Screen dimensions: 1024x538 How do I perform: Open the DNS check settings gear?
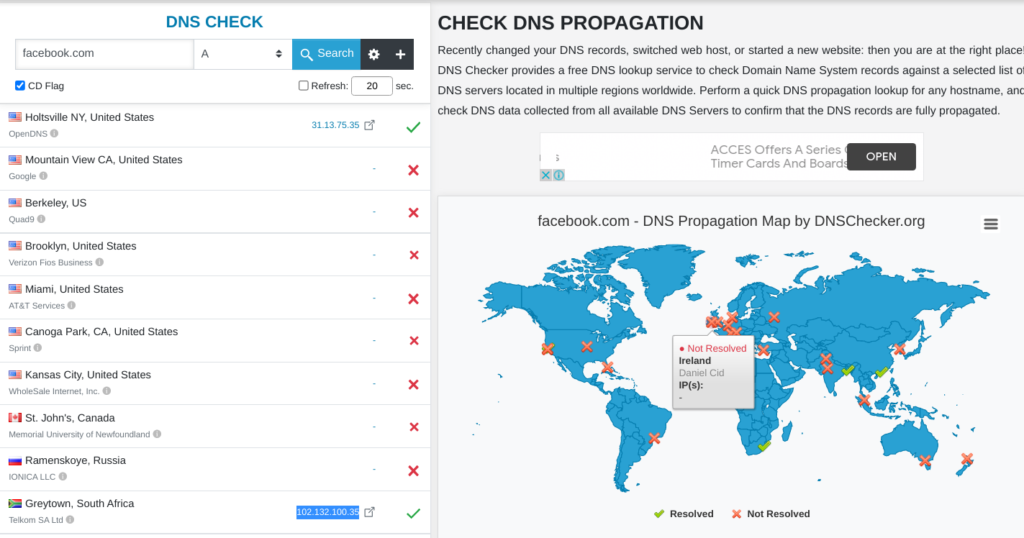click(x=374, y=54)
